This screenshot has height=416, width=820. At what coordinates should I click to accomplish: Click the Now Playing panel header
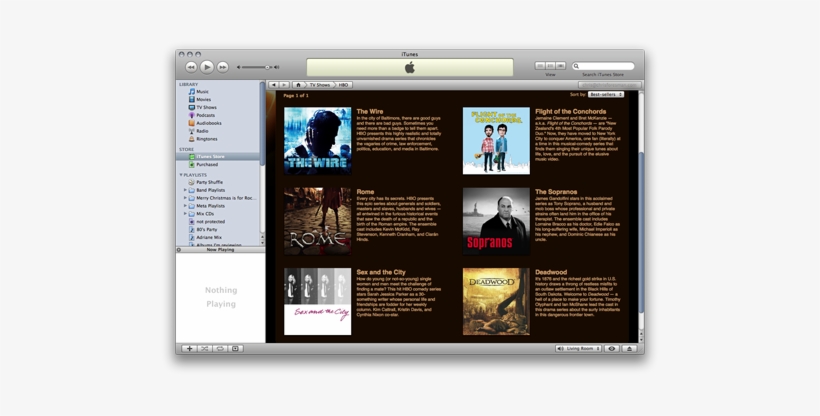coord(220,250)
